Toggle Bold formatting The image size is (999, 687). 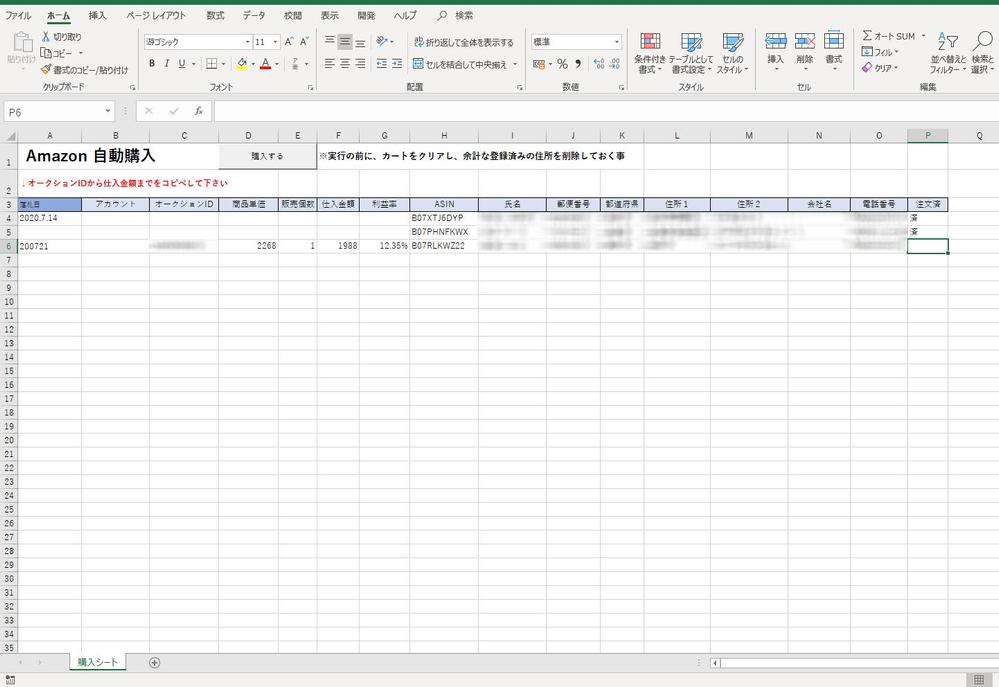coord(152,64)
